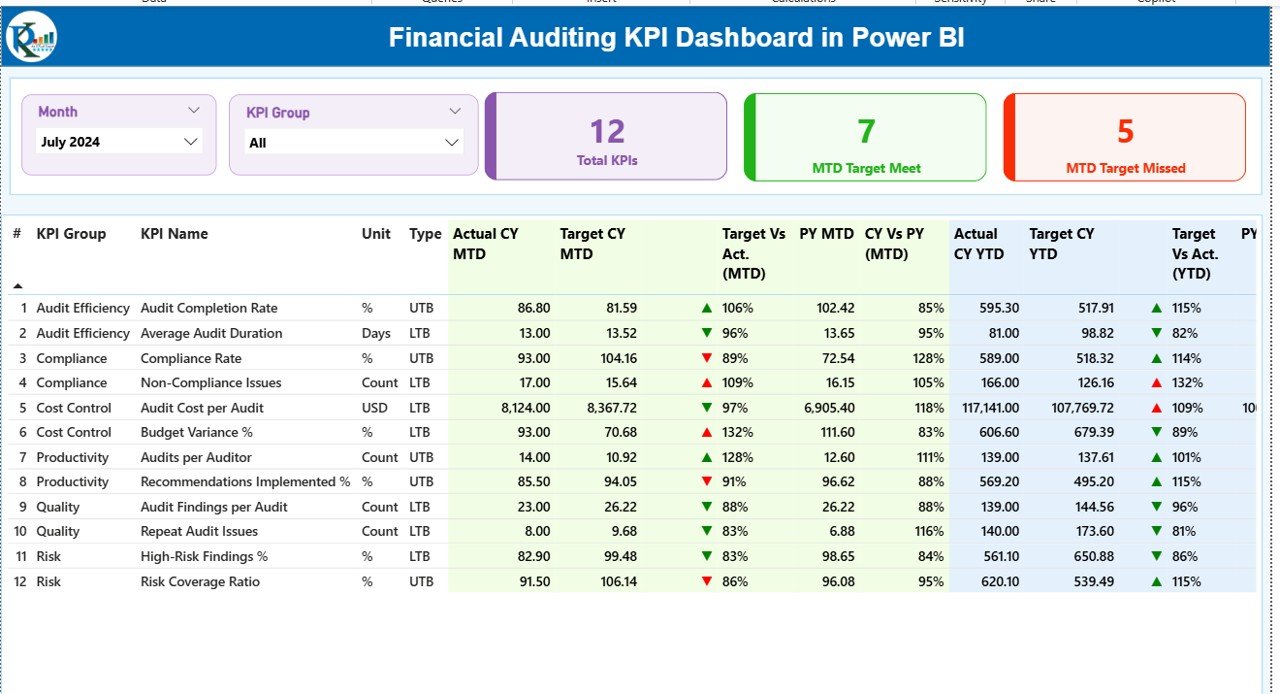Click Audit Cost per Audit's red YTD arrow
Screen dimensions: 1280x694
point(1157,408)
